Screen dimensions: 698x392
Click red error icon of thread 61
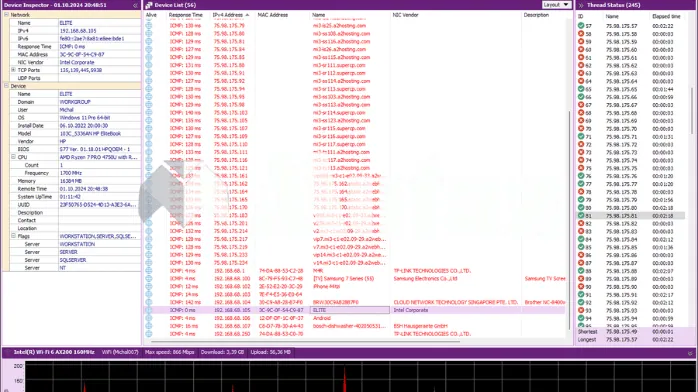(x=581, y=57)
